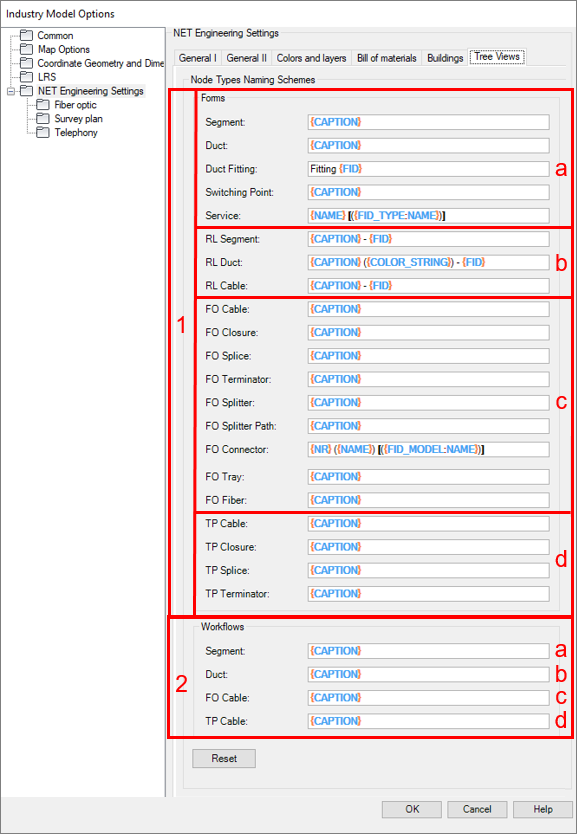Select Map Options tree item
Screen dimensions: 577x834
[x=63, y=49]
